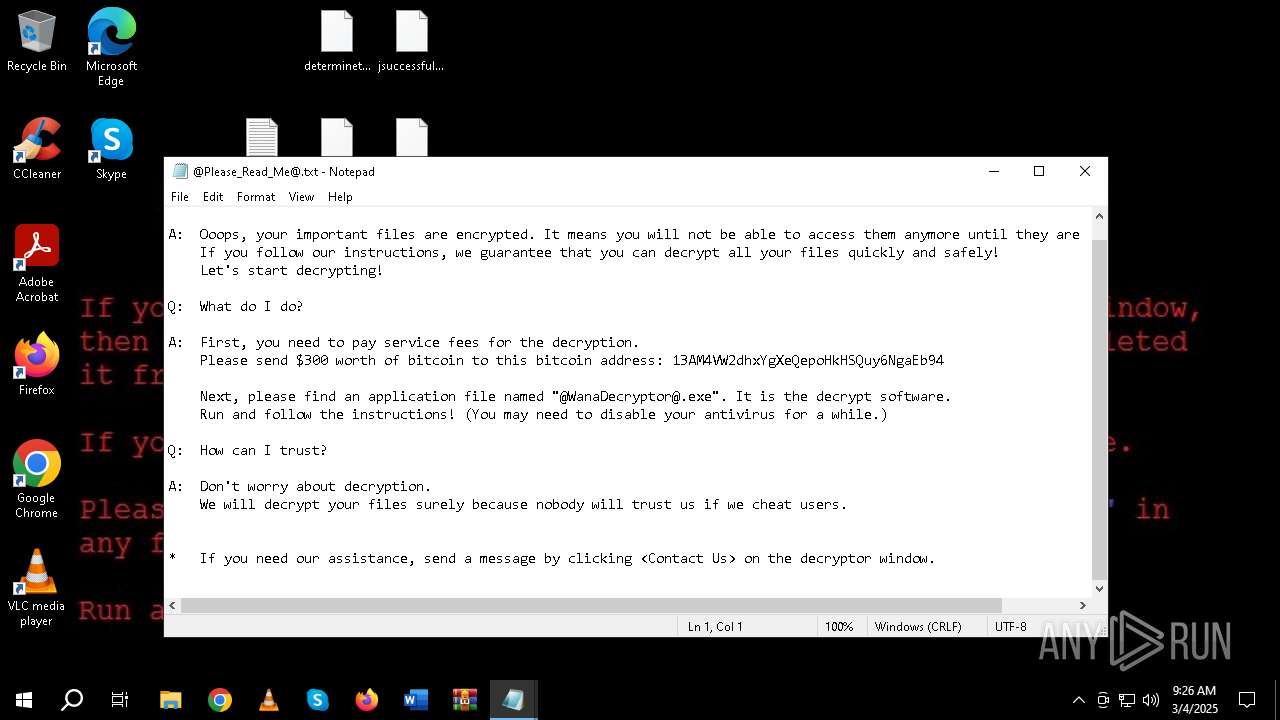Click the "Let's start decrypting!" line
The image size is (1280, 720).
[x=291, y=270]
